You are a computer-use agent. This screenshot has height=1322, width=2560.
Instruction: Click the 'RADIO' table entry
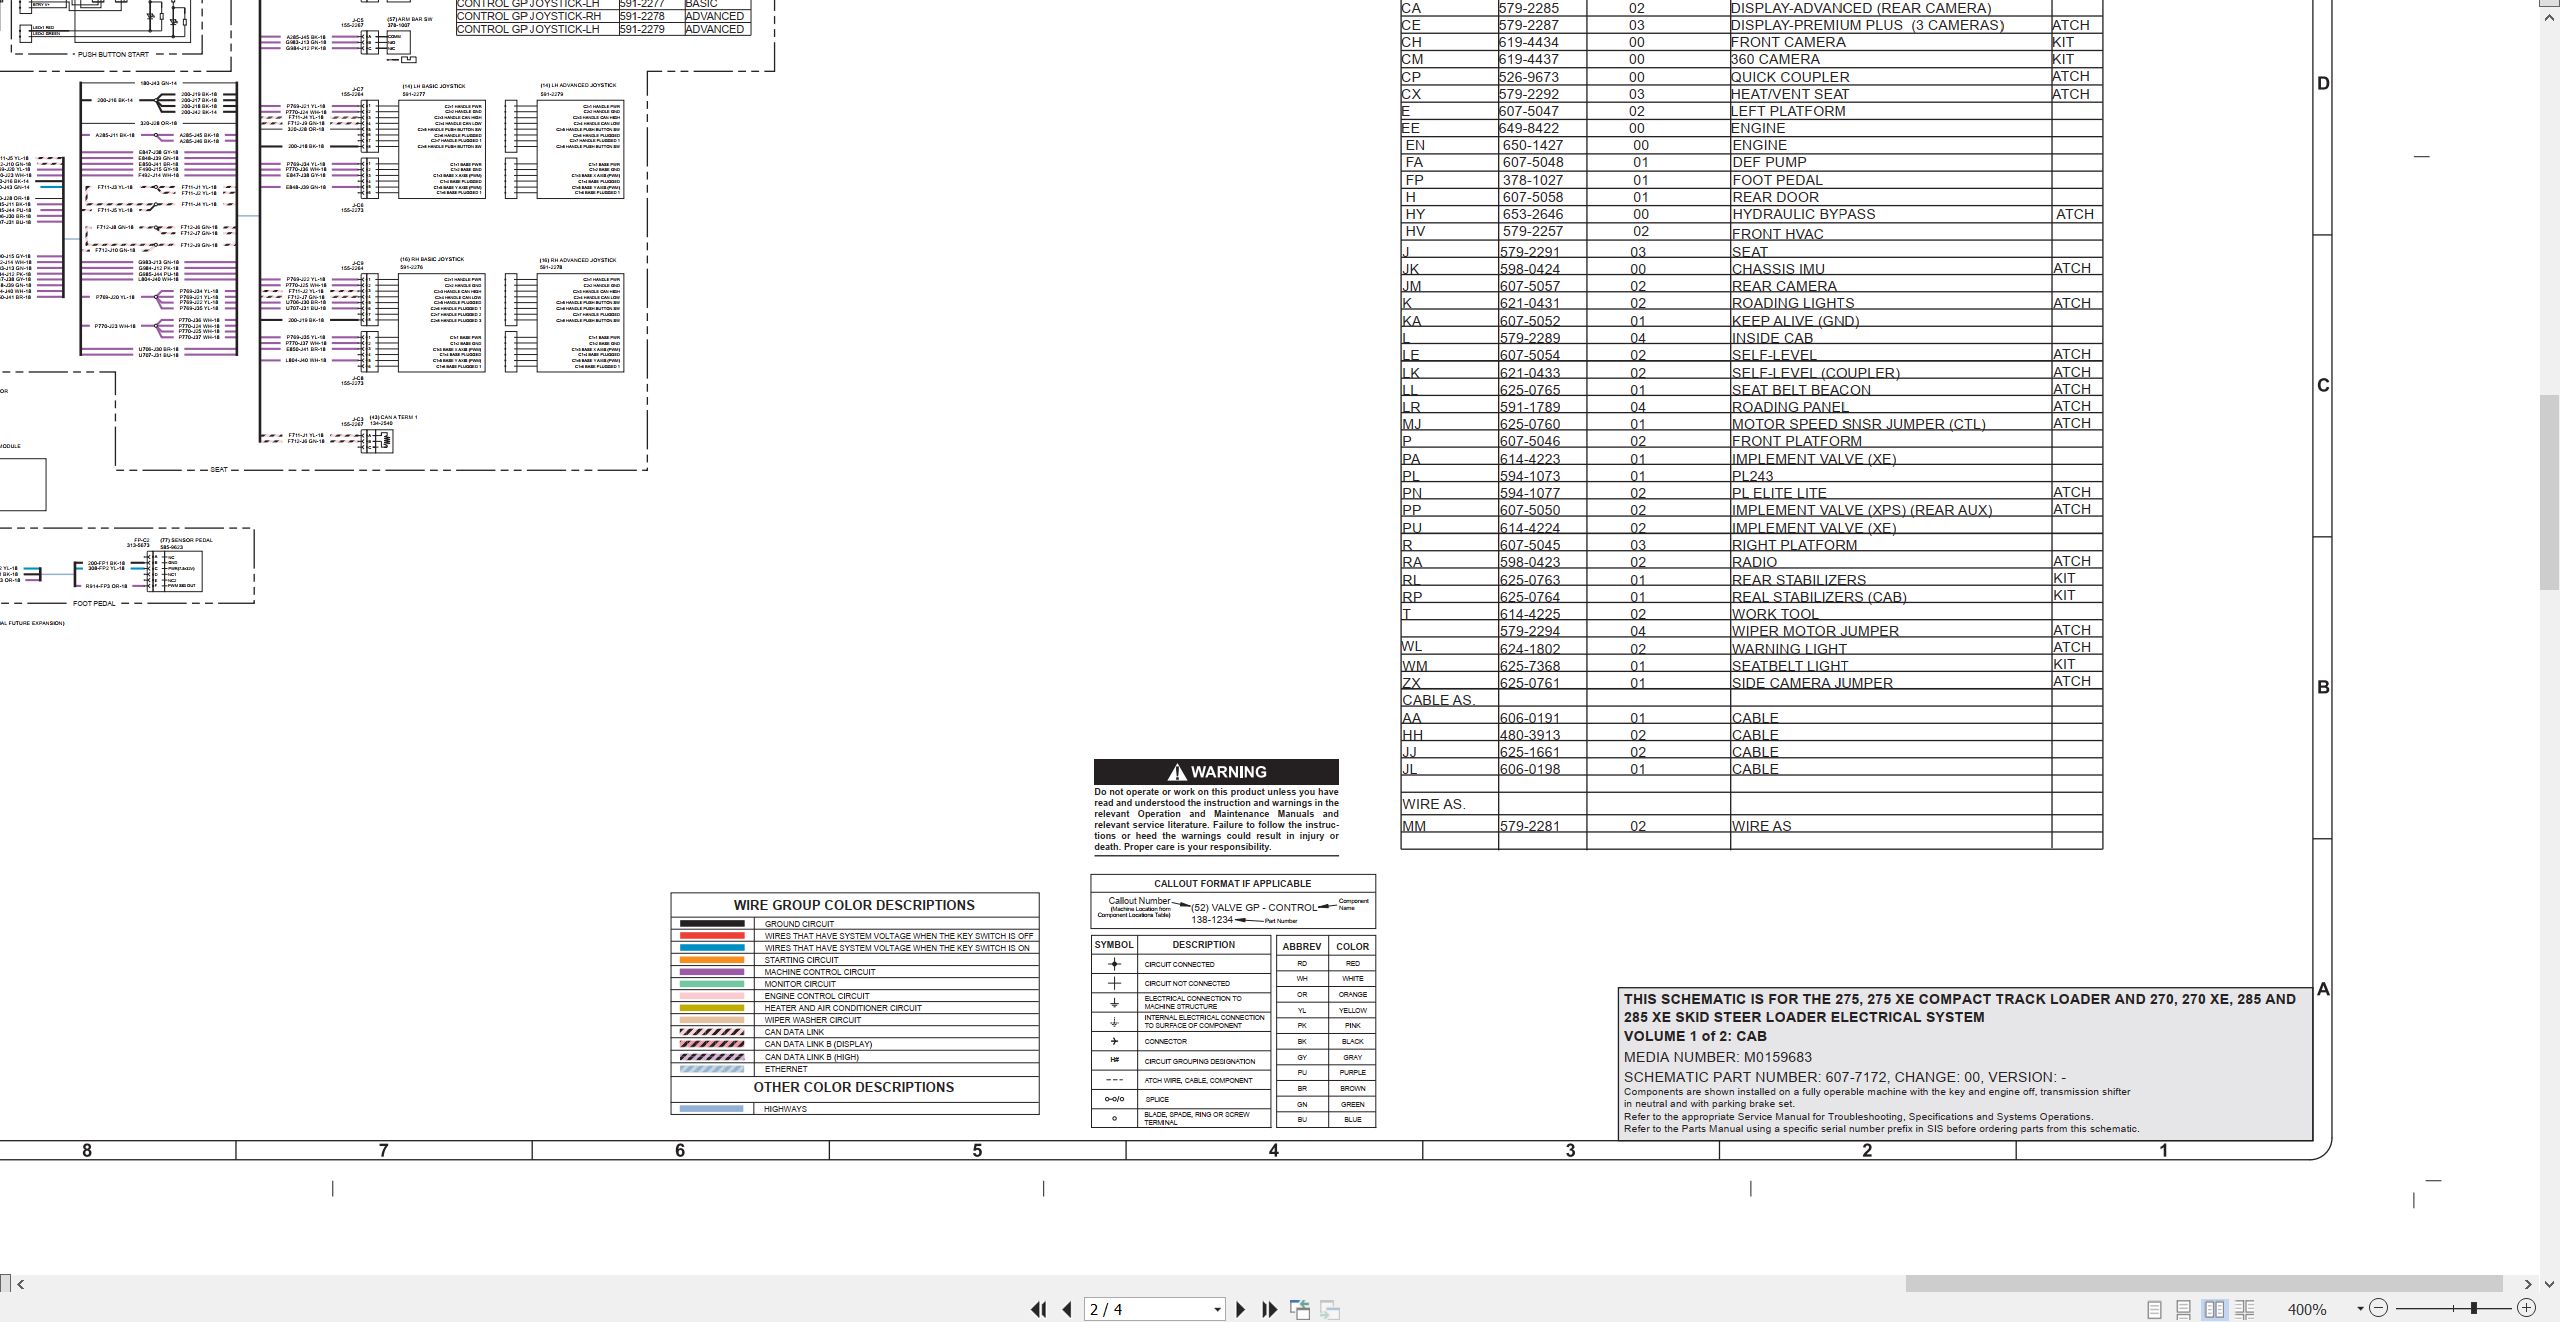click(1754, 562)
